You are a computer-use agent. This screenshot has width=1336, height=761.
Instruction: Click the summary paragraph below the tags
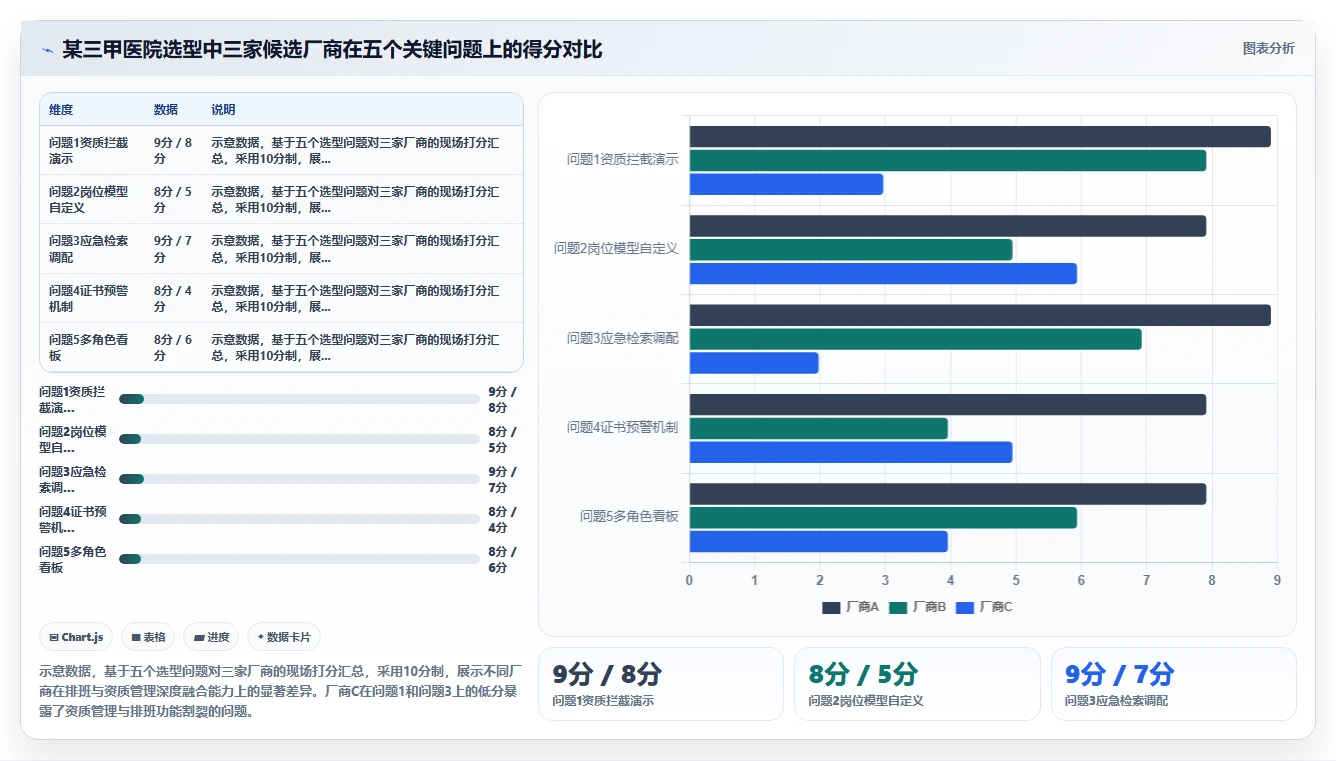click(x=281, y=691)
